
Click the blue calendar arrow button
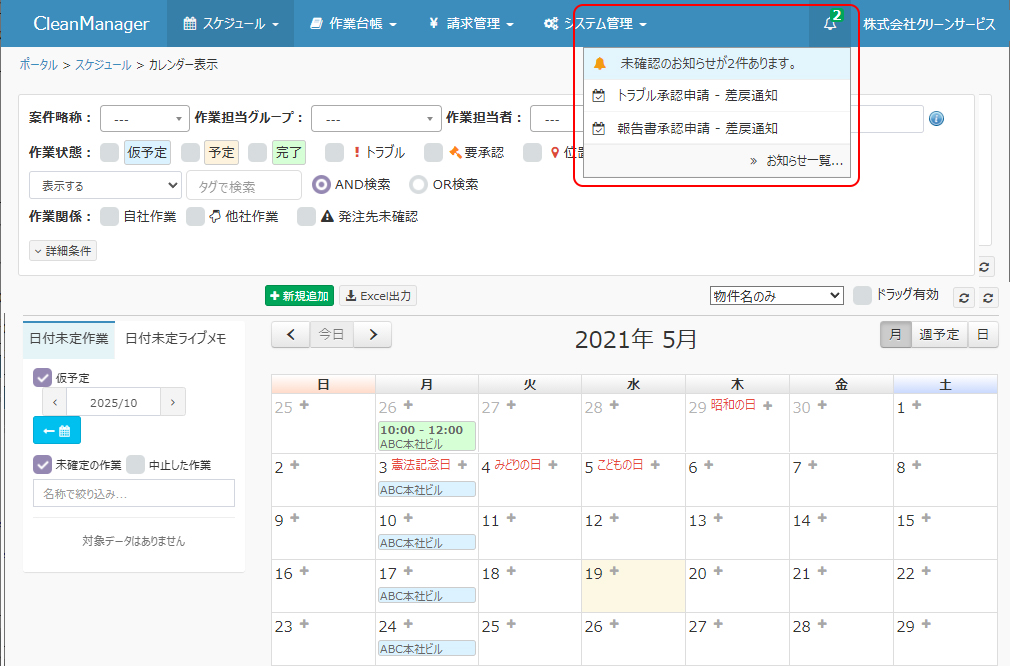point(56,430)
